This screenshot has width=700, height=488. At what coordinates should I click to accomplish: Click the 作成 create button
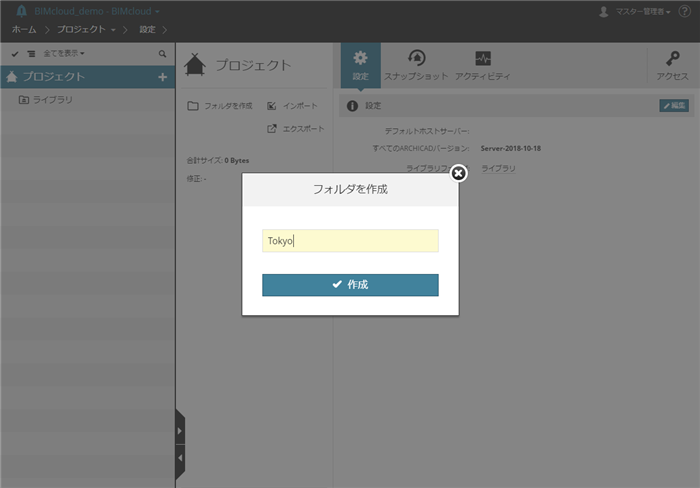[350, 285]
